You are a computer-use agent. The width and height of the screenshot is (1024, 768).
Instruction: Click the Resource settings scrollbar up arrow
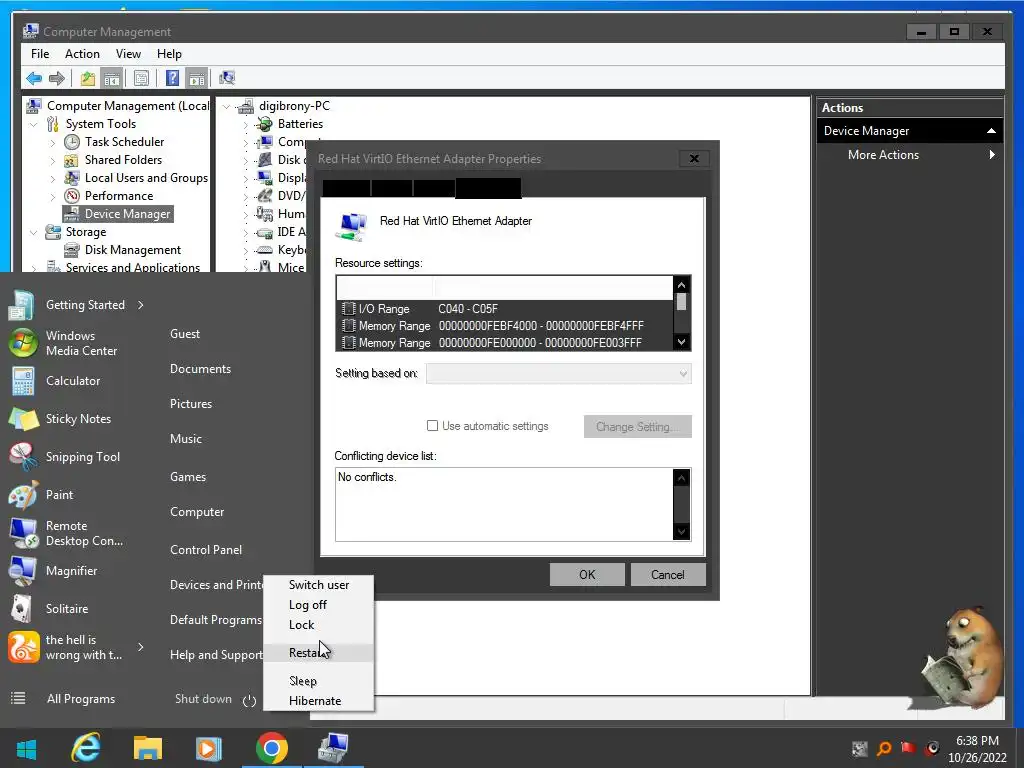(x=681, y=285)
